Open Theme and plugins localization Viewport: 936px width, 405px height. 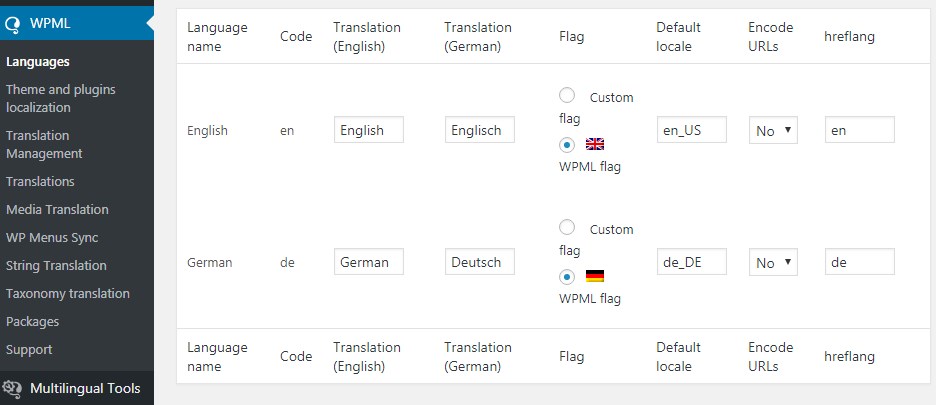[x=61, y=99]
